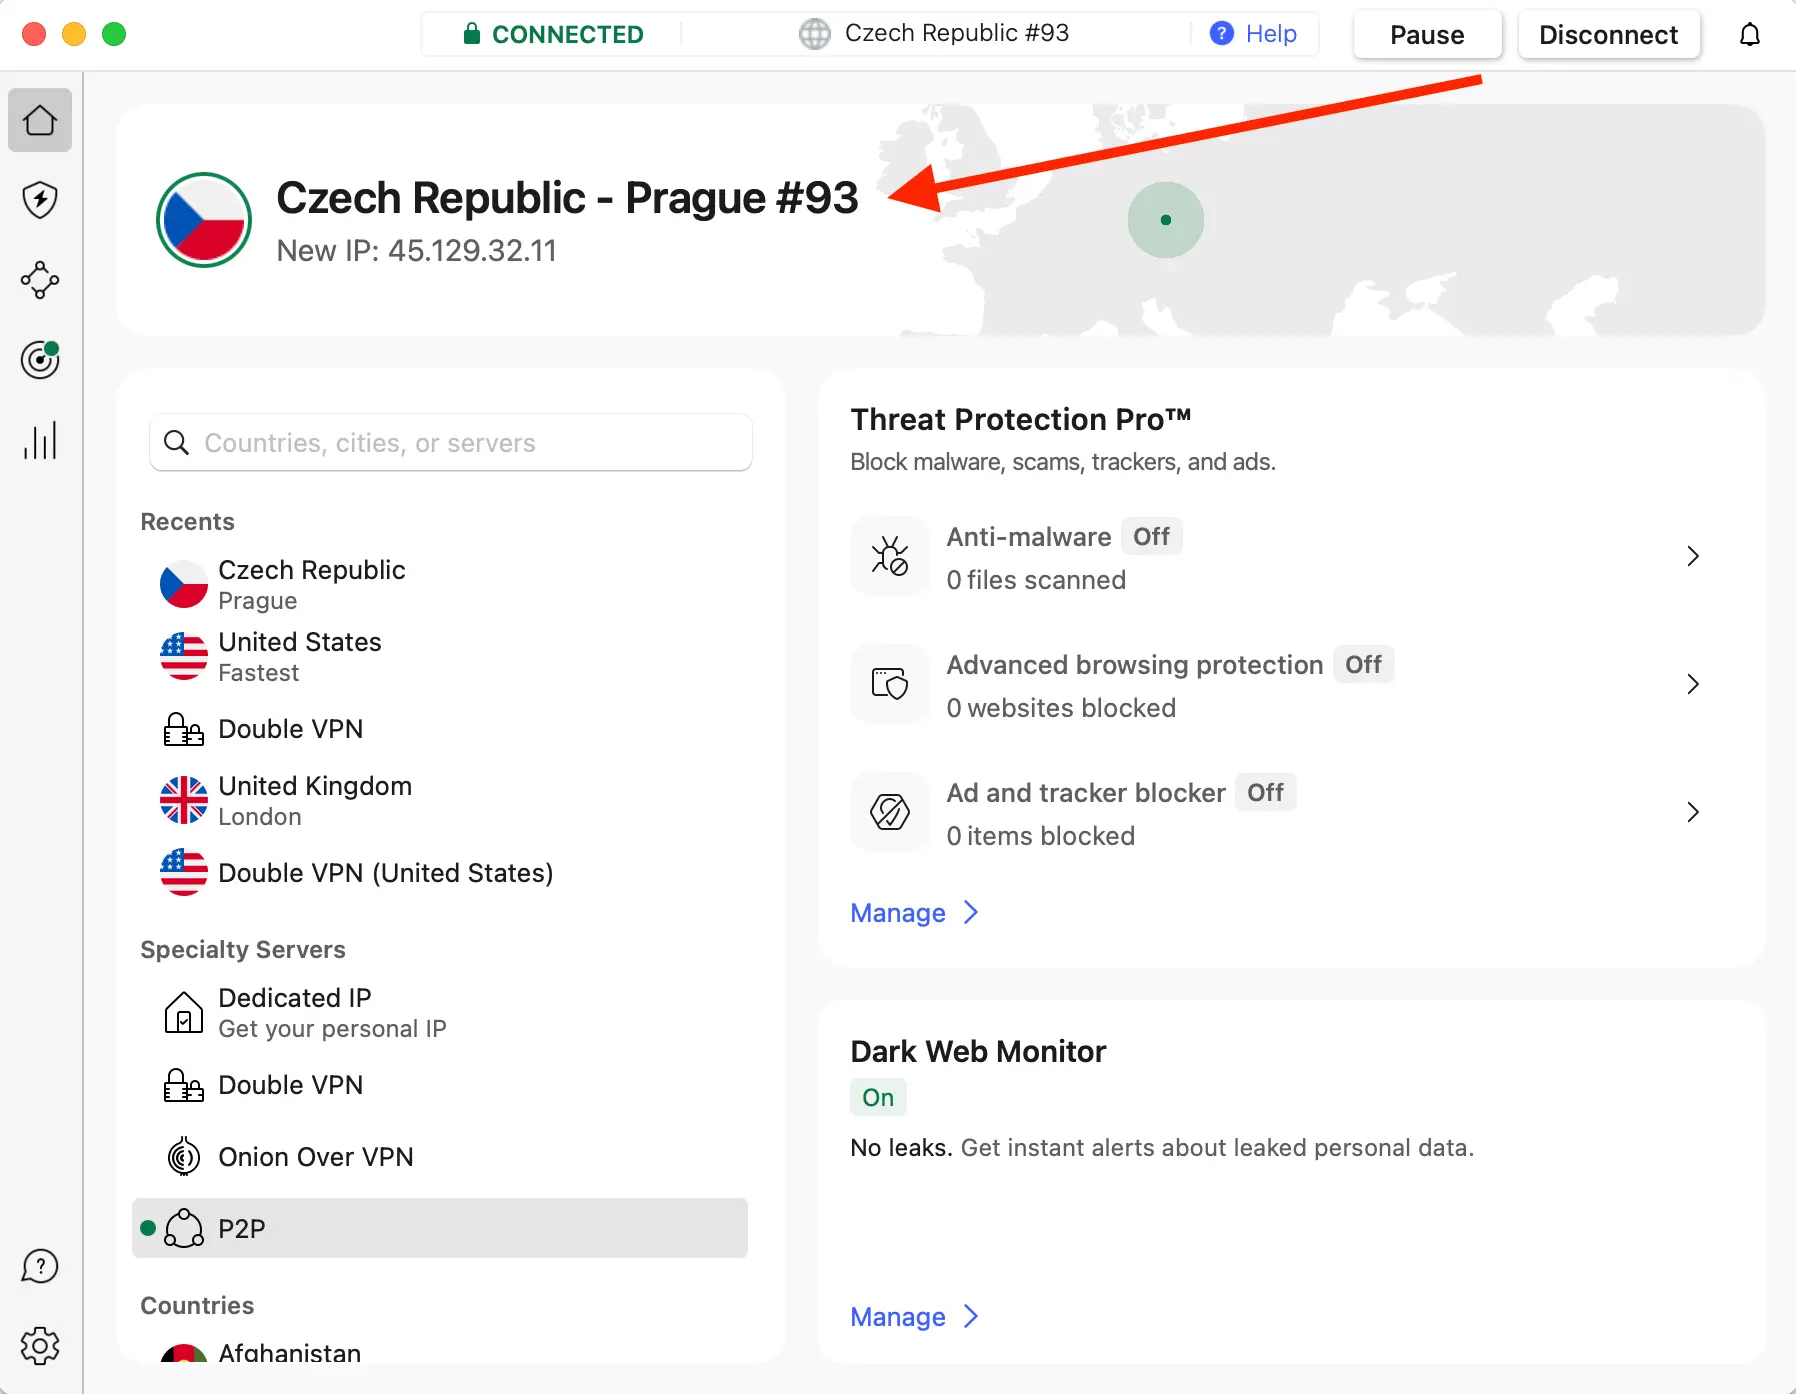Open the statistics bars icon in sidebar
This screenshot has height=1394, width=1796.
tap(40, 440)
